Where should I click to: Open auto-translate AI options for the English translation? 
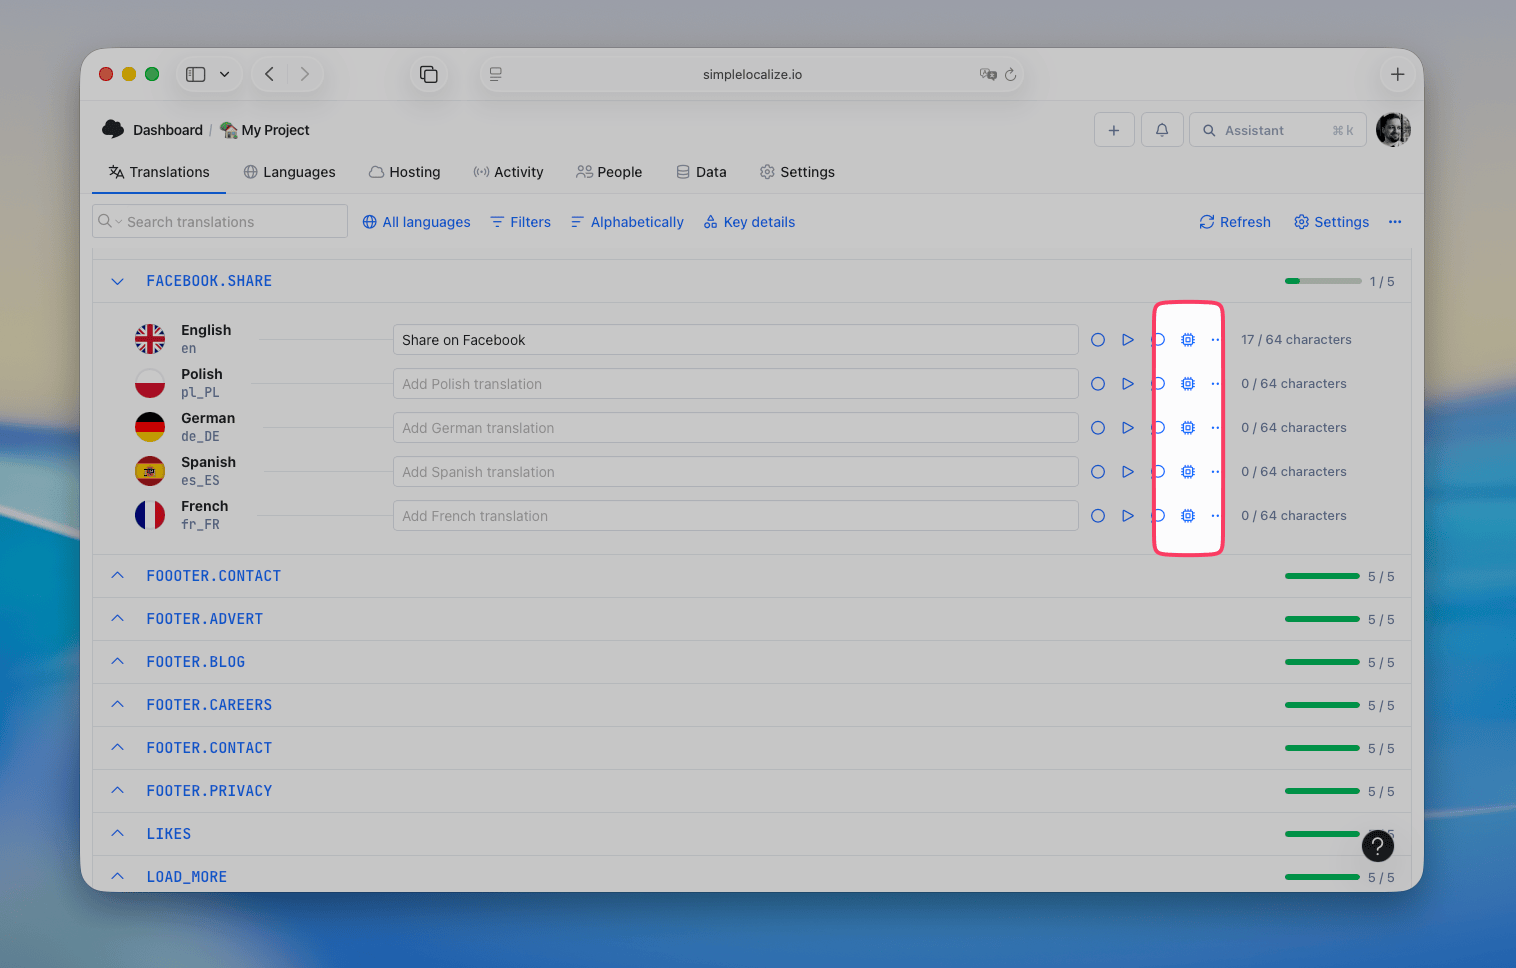pos(1188,339)
